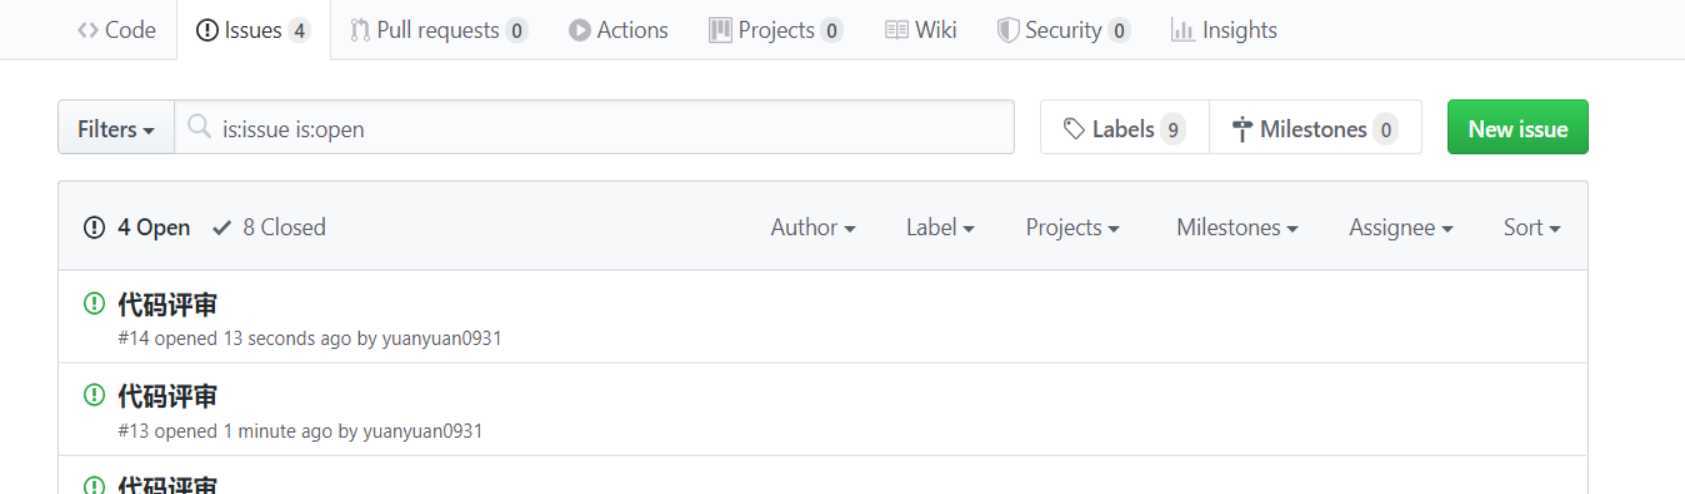
Task: Click open issue icon of issue #14
Action: click(94, 303)
